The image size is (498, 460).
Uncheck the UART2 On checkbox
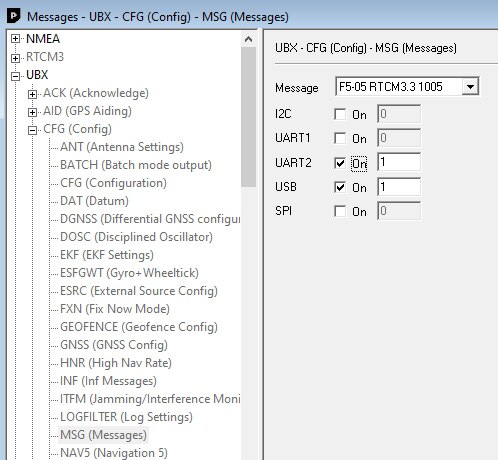pyautogui.click(x=340, y=163)
